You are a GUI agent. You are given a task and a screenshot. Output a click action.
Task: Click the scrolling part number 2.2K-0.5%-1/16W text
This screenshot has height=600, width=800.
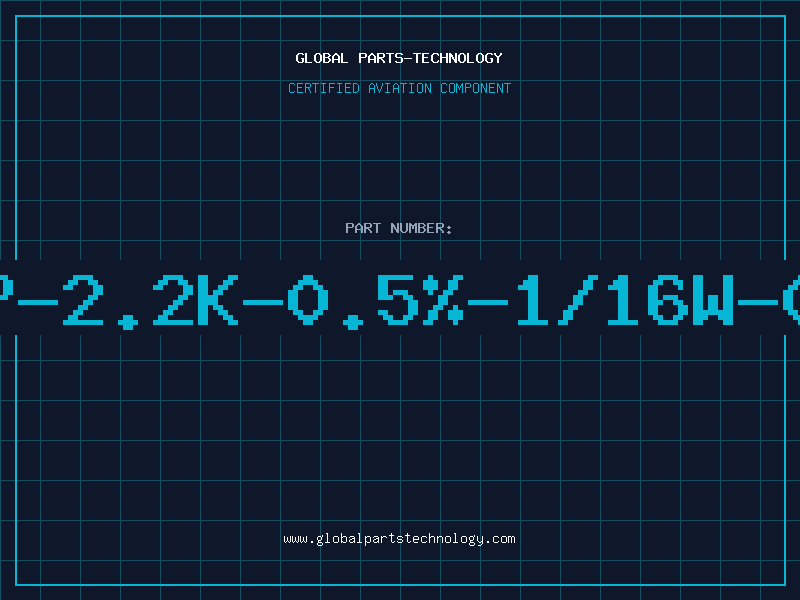[x=400, y=301]
